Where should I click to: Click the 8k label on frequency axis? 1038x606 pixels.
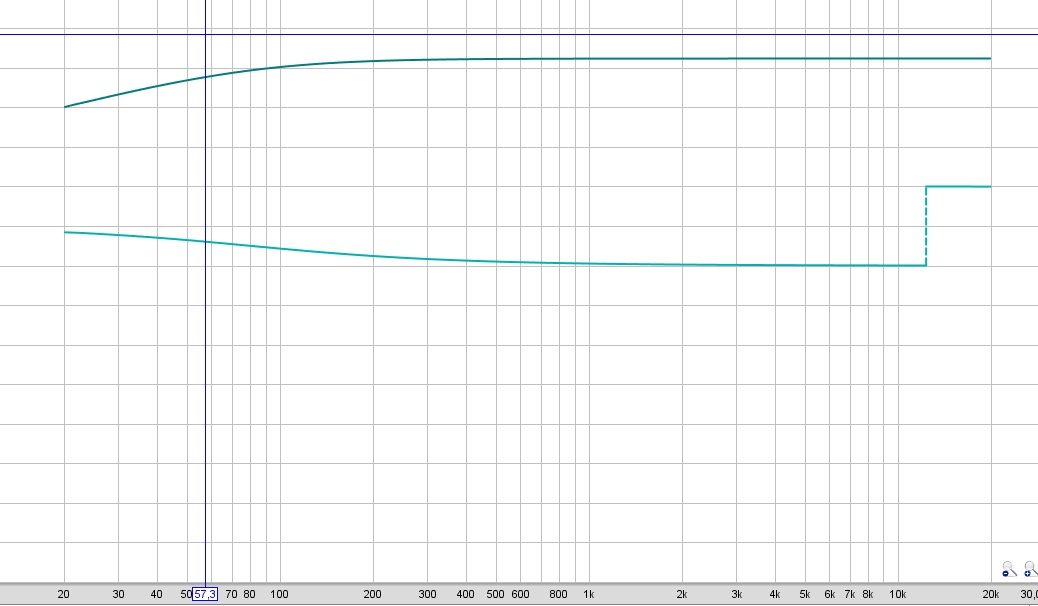(x=867, y=594)
